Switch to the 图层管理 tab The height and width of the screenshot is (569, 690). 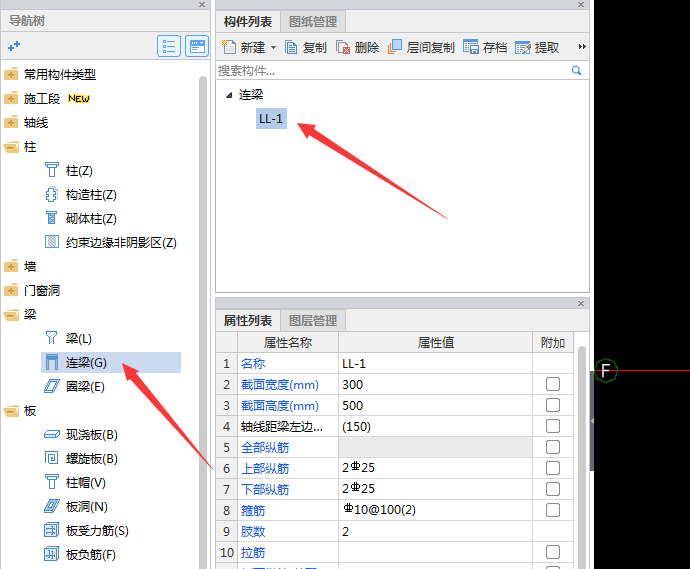(x=313, y=320)
